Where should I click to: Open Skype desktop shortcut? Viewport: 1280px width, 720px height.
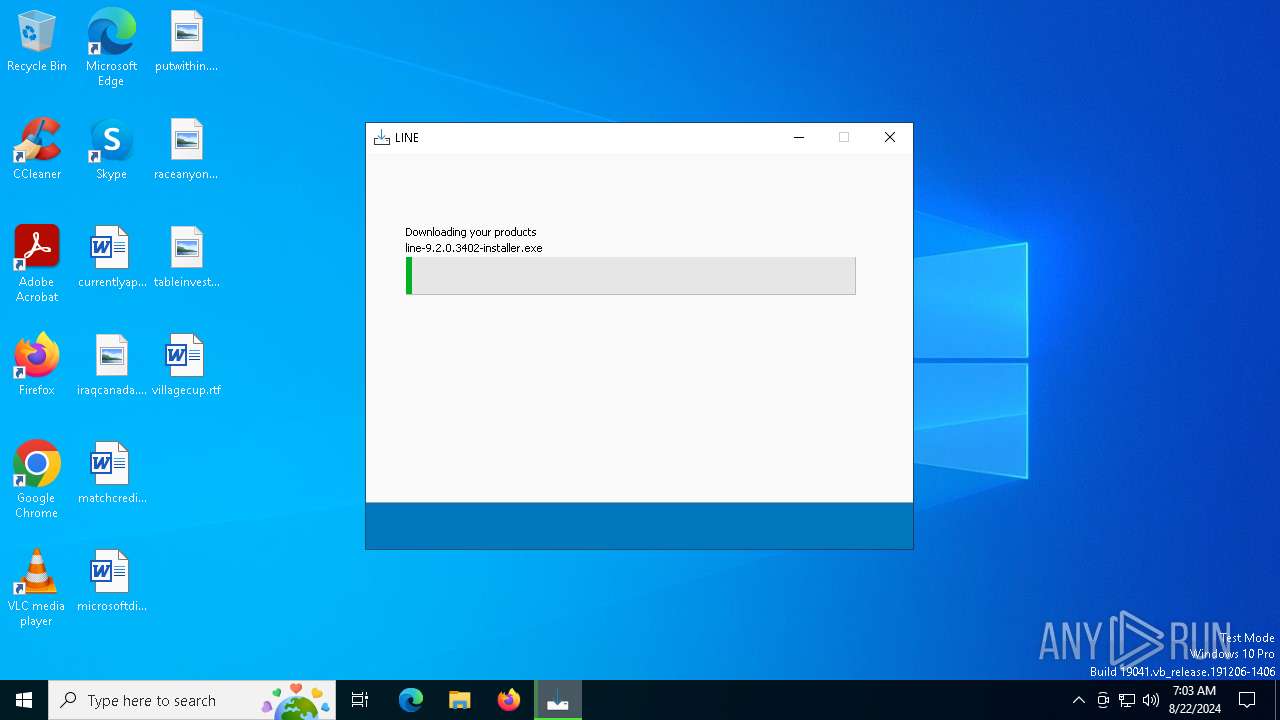(111, 150)
